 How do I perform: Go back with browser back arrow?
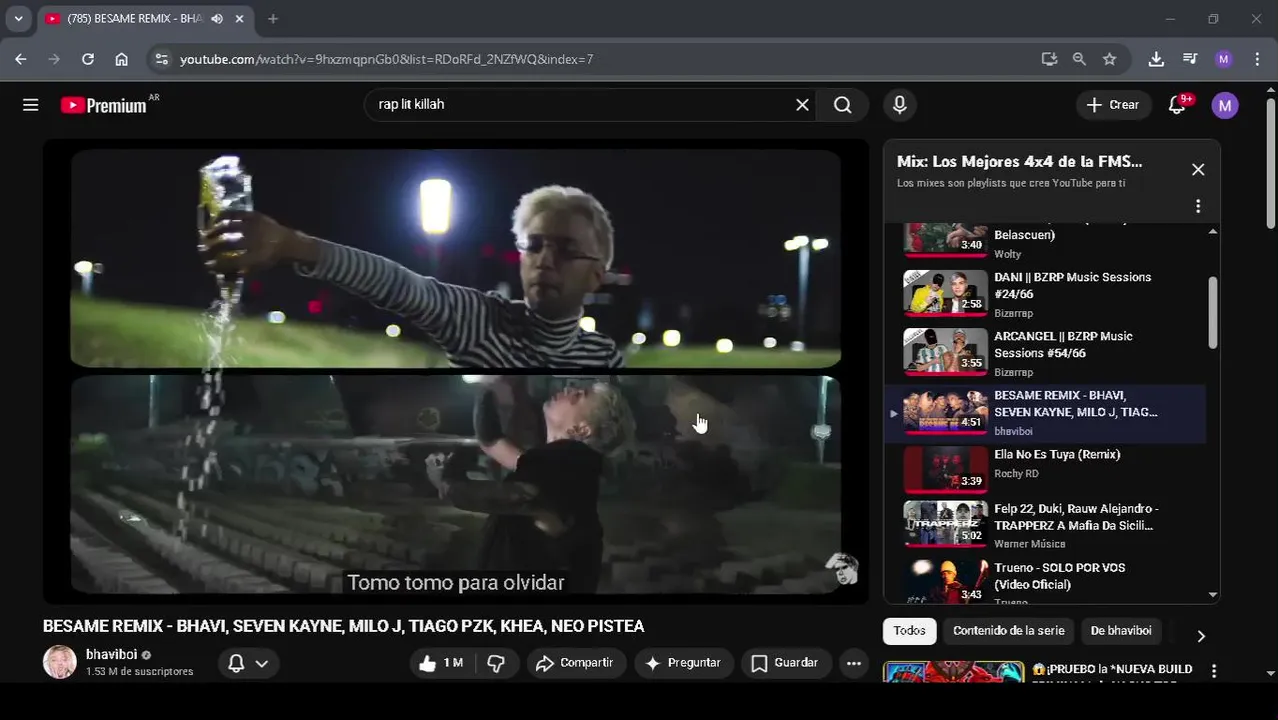[21, 59]
